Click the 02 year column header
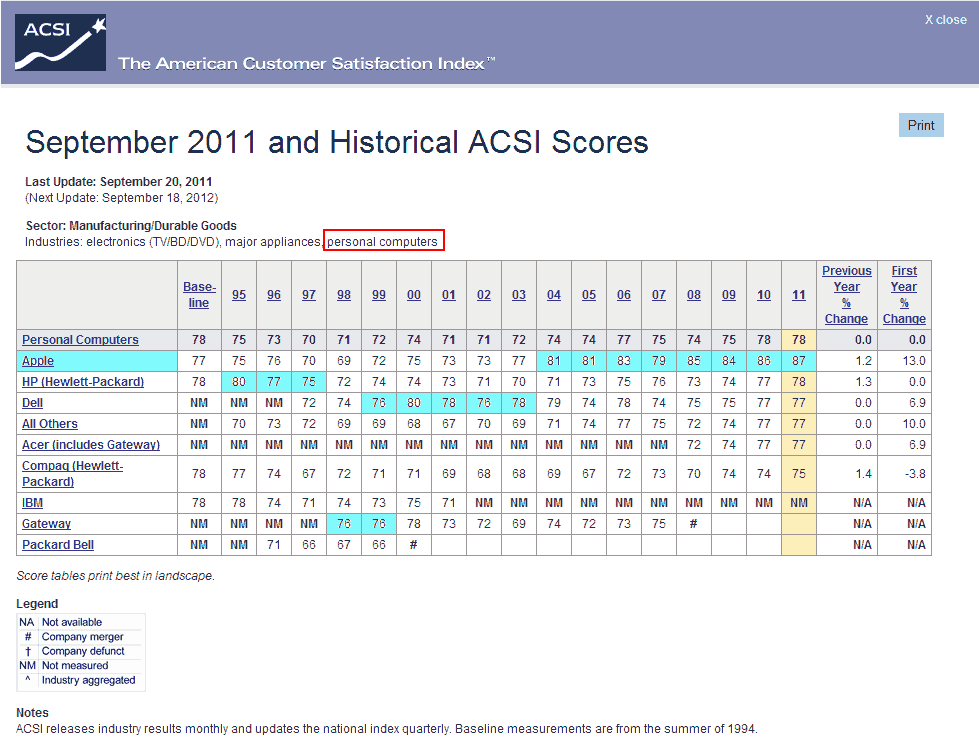 483,295
